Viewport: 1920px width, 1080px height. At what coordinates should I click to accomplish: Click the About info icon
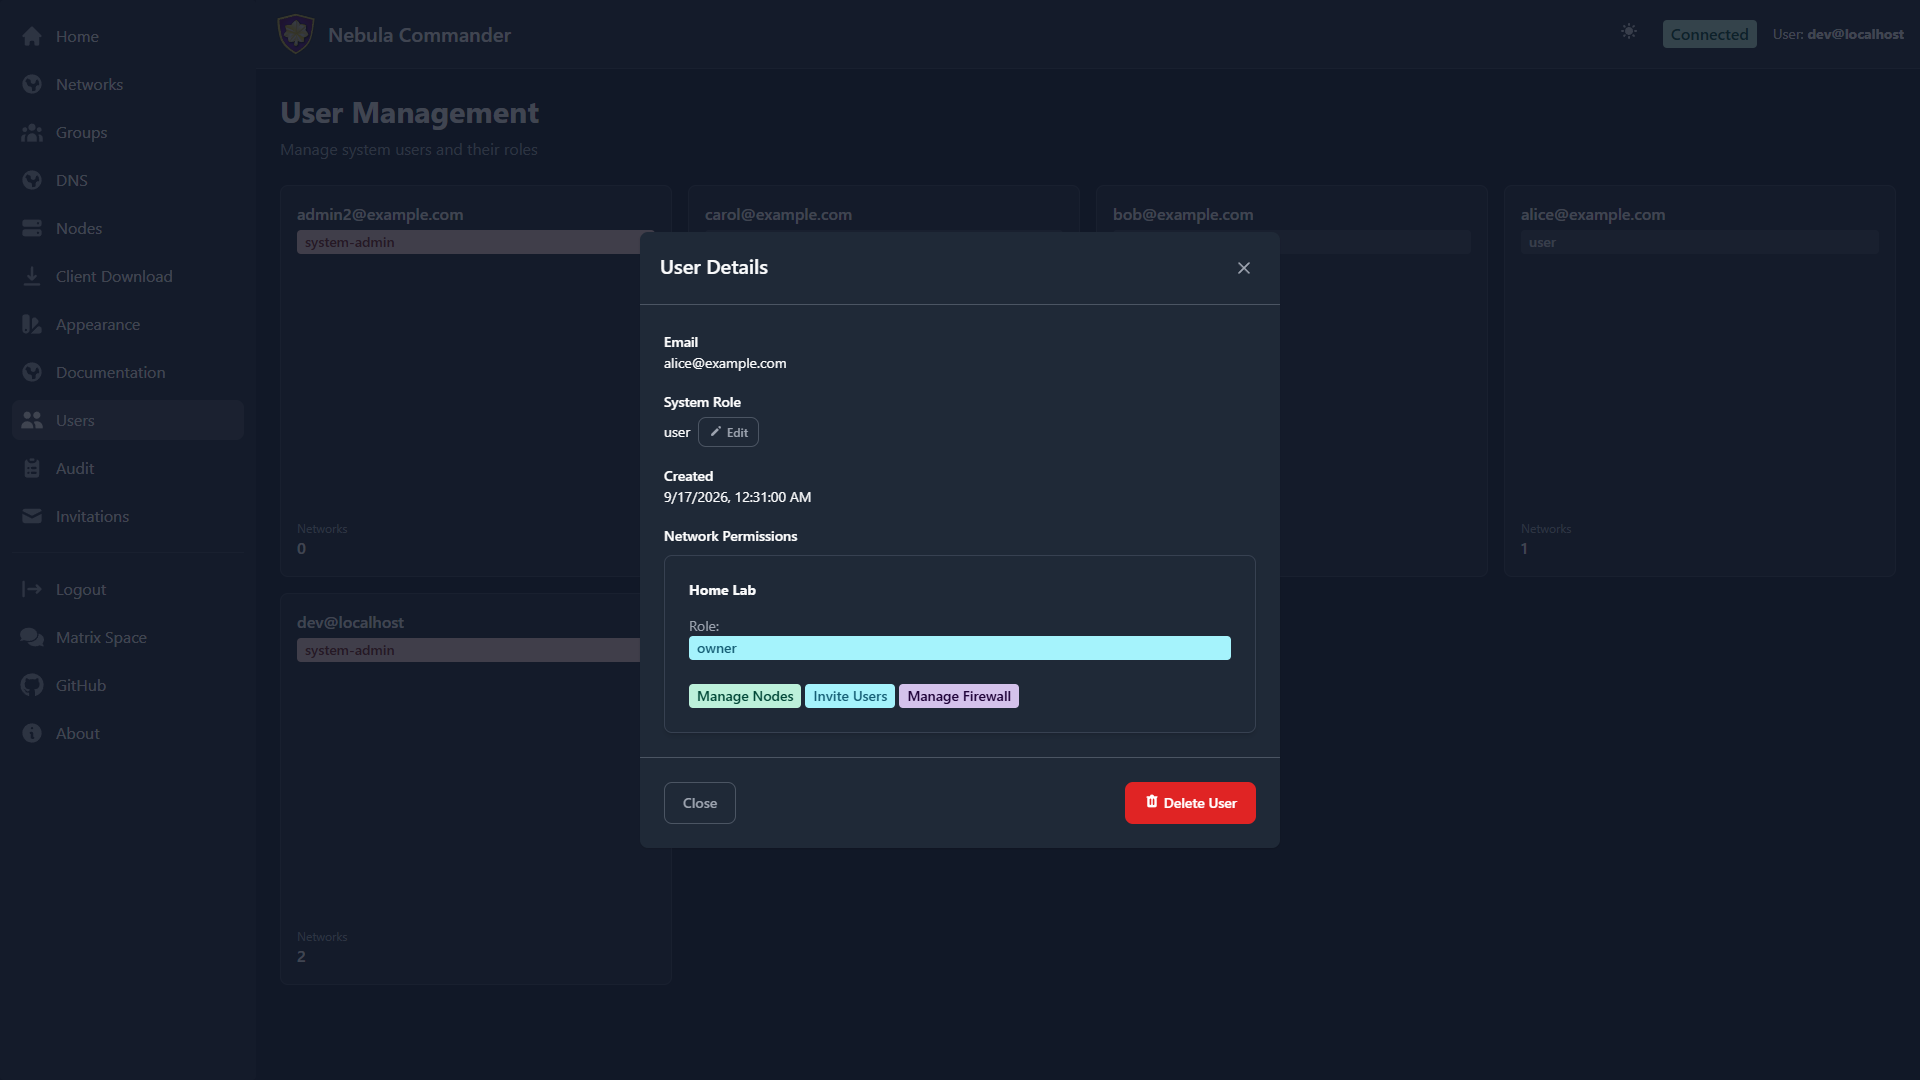click(32, 733)
